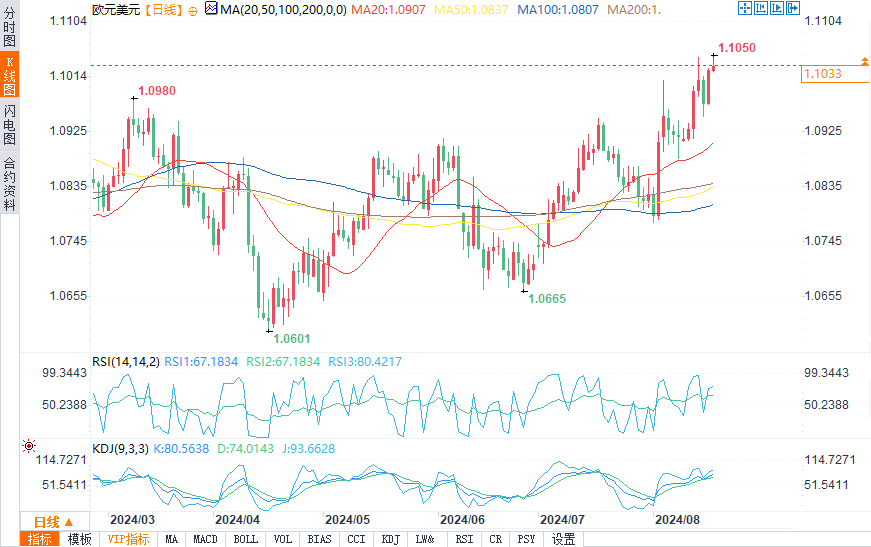The width and height of the screenshot is (871, 547).
Task: Open the 闪电图 side tab
Action: click(x=9, y=124)
